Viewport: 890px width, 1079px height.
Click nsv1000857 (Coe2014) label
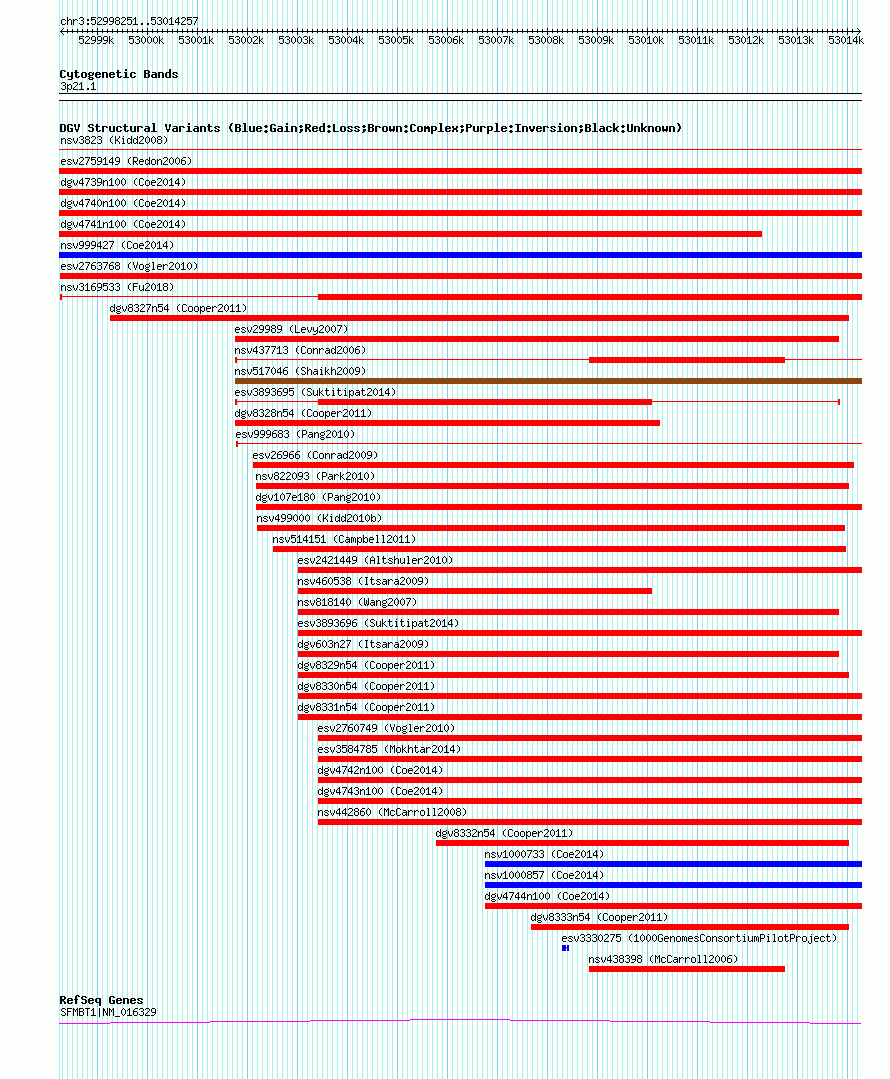544,875
